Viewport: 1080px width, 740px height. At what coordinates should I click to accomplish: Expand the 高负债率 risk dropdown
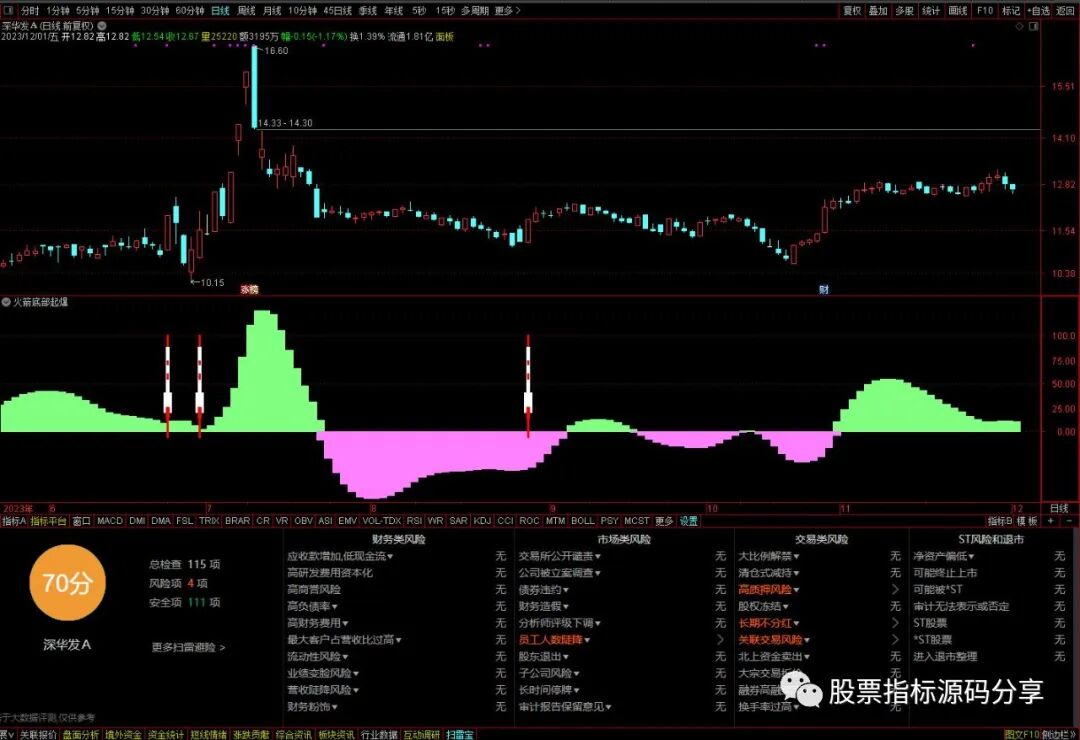[313, 606]
